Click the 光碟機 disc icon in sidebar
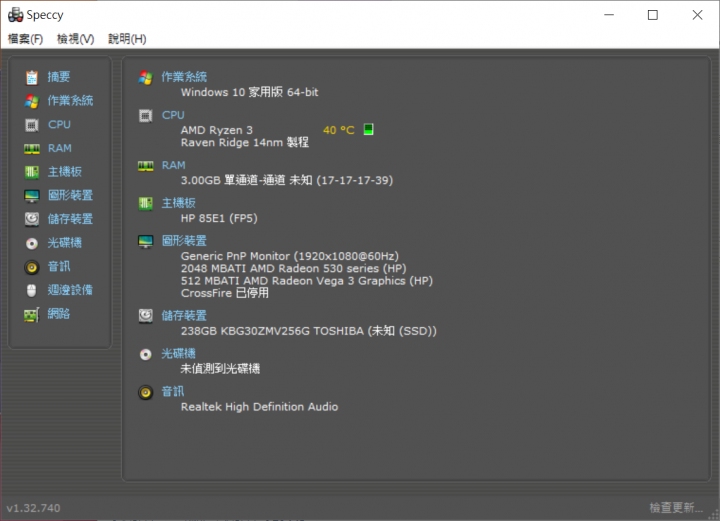Screen dimensions: 720x521 click(x=32, y=243)
